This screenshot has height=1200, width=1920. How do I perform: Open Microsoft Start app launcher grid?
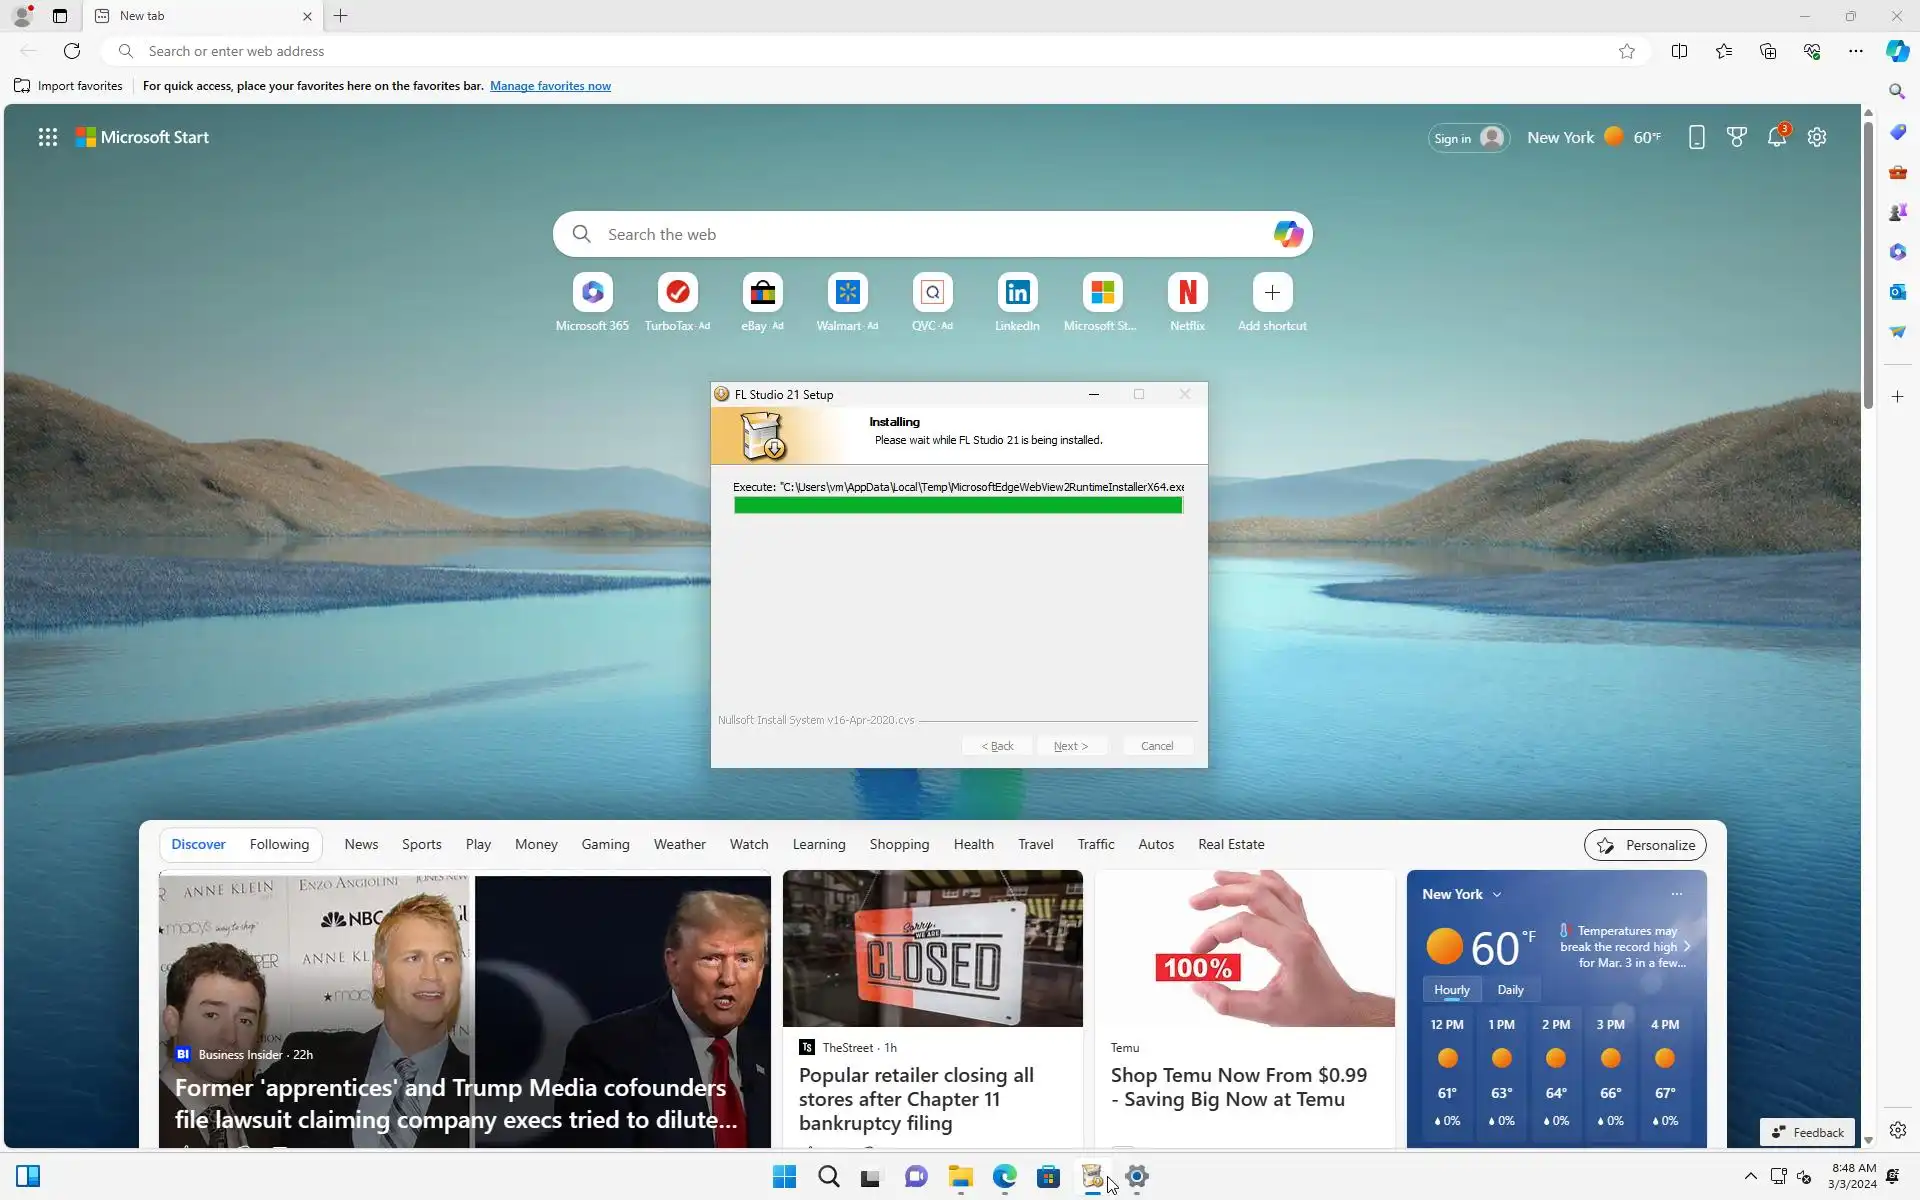click(47, 138)
